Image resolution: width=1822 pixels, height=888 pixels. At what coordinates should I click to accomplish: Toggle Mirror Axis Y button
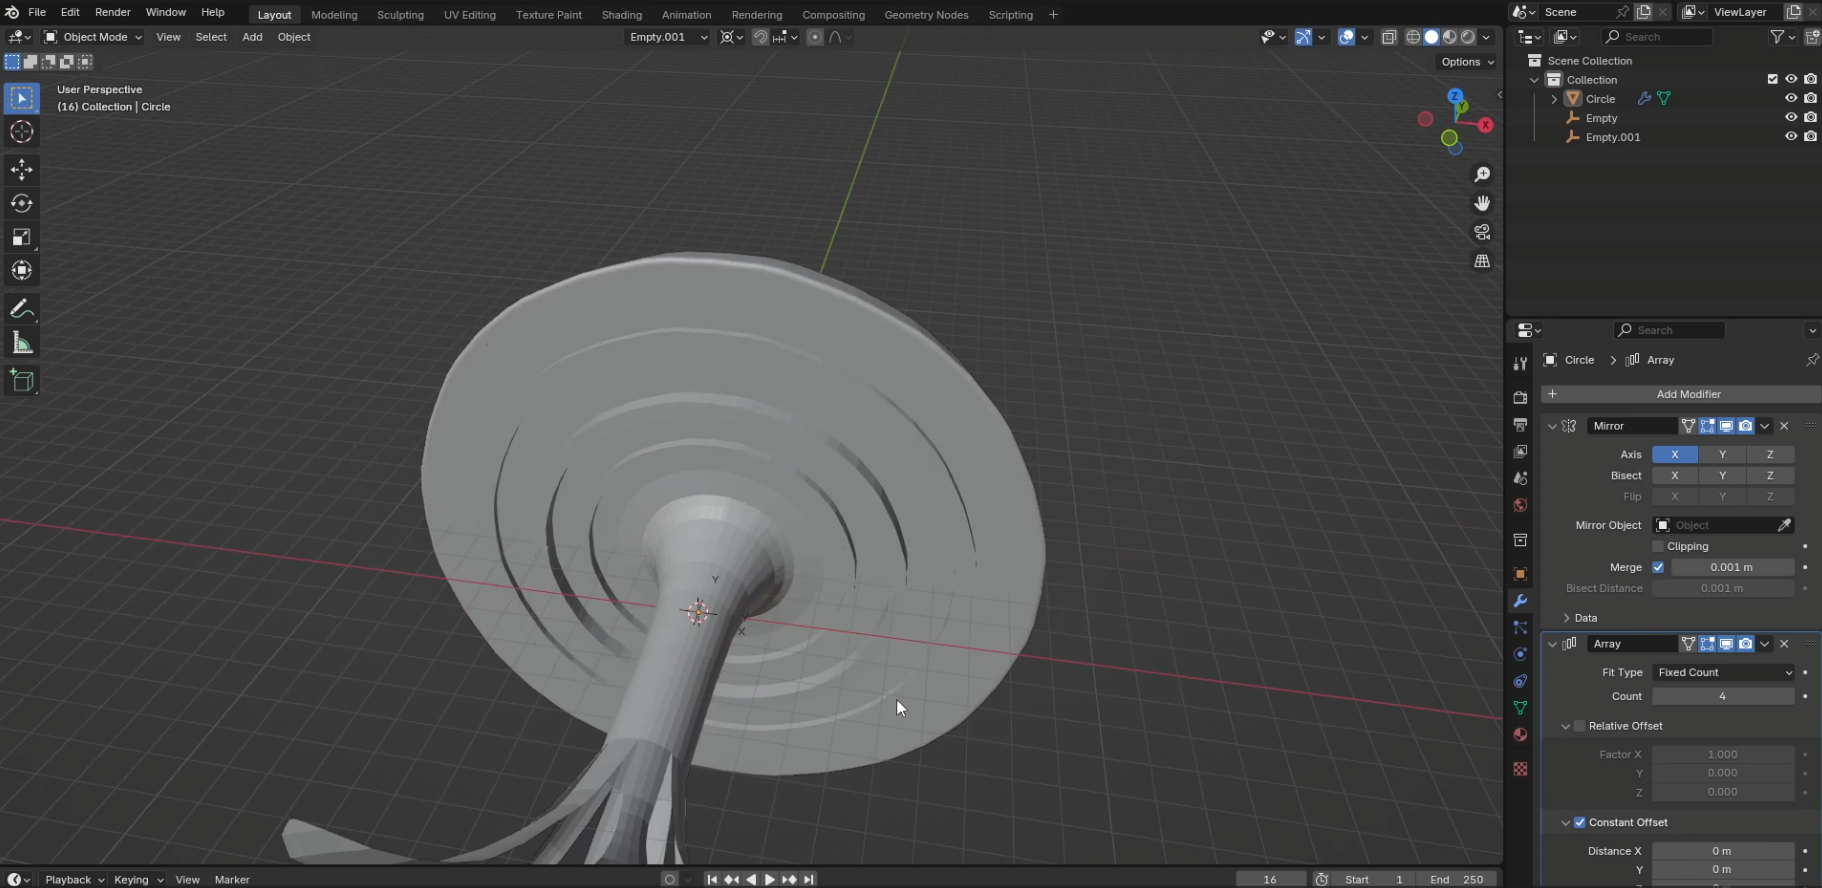[x=1722, y=455]
